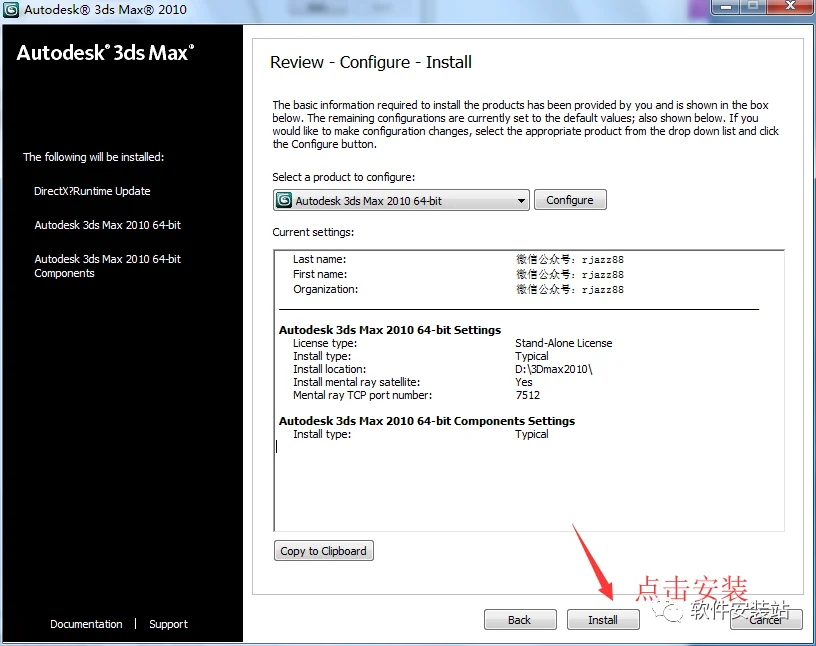Open the Documentation link
Image resolution: width=816 pixels, height=646 pixels.
[86, 624]
